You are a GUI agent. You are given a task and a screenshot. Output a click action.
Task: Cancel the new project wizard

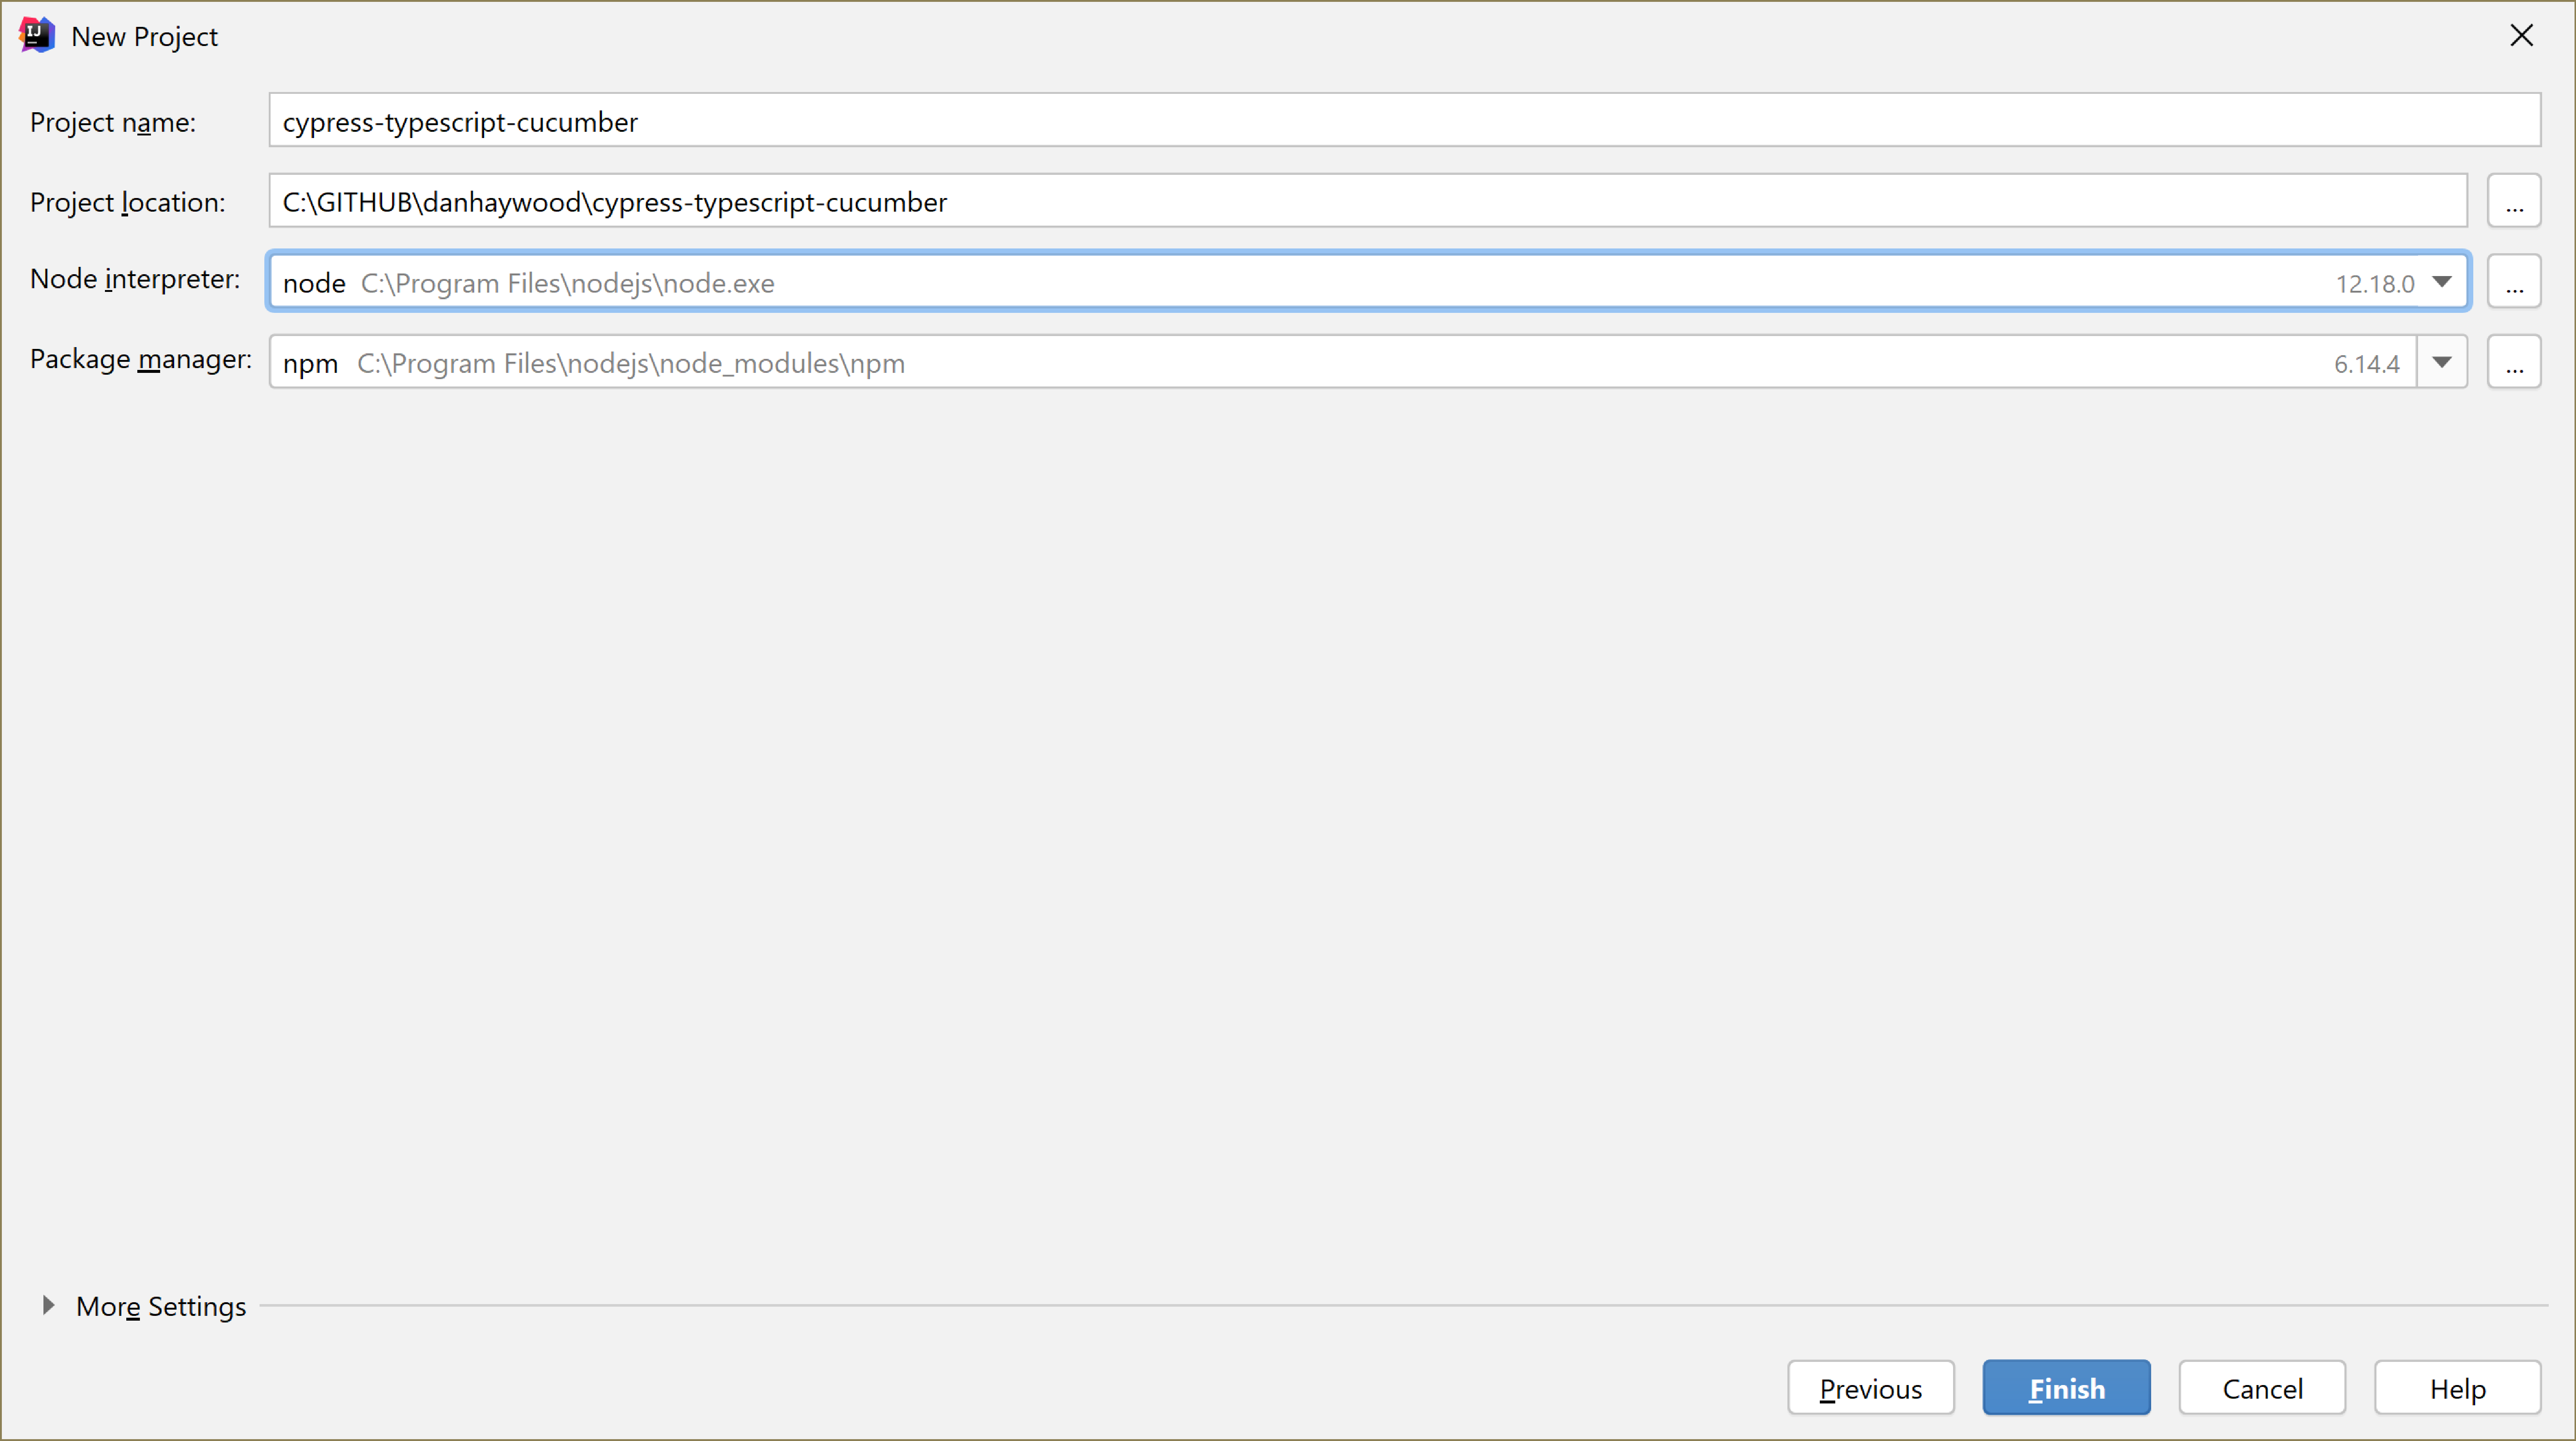(x=2262, y=1388)
